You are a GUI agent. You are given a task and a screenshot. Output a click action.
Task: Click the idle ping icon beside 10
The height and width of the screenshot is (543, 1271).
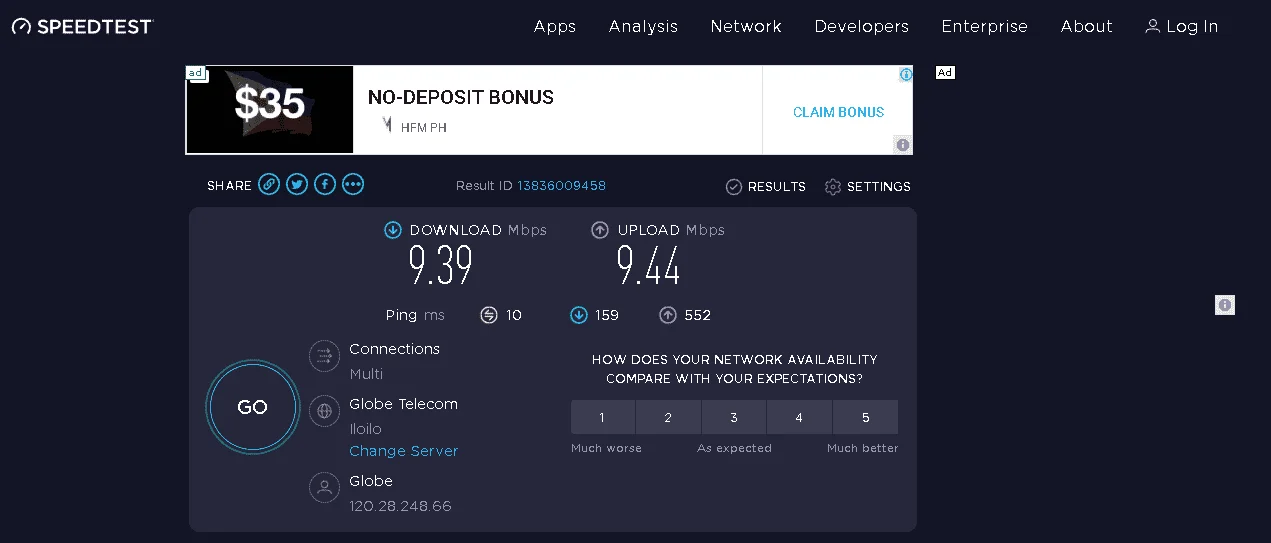[x=489, y=315]
